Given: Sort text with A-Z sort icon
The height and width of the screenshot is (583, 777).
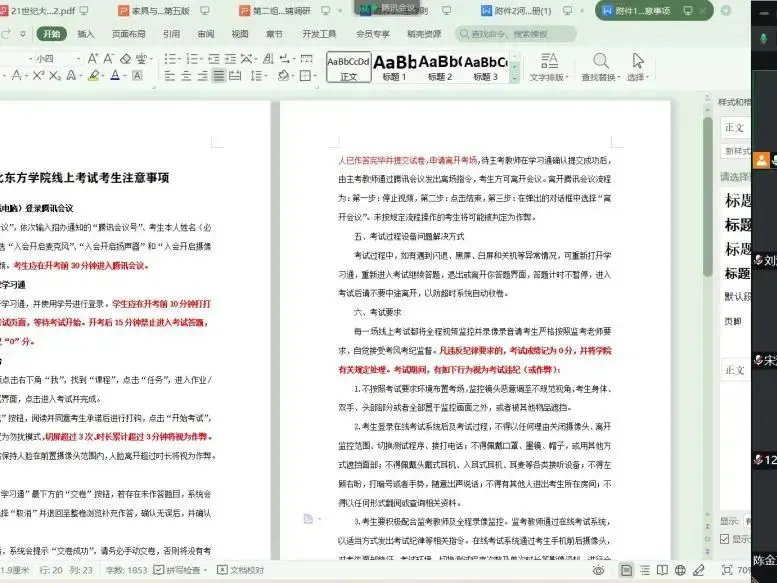Looking at the screenshot, I should 268,59.
